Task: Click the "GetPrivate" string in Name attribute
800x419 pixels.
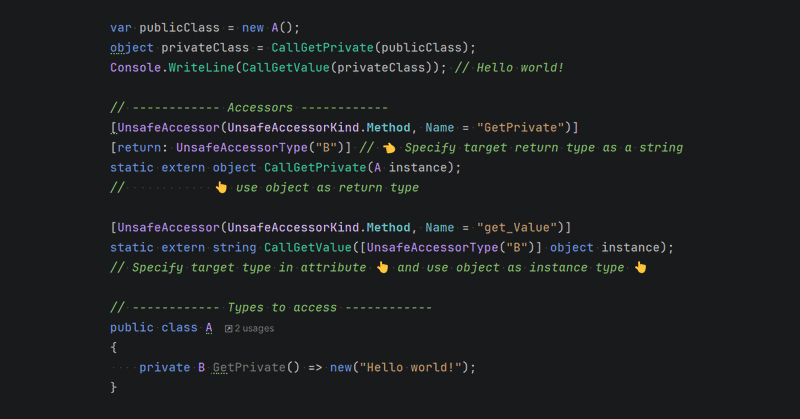Action: point(520,128)
